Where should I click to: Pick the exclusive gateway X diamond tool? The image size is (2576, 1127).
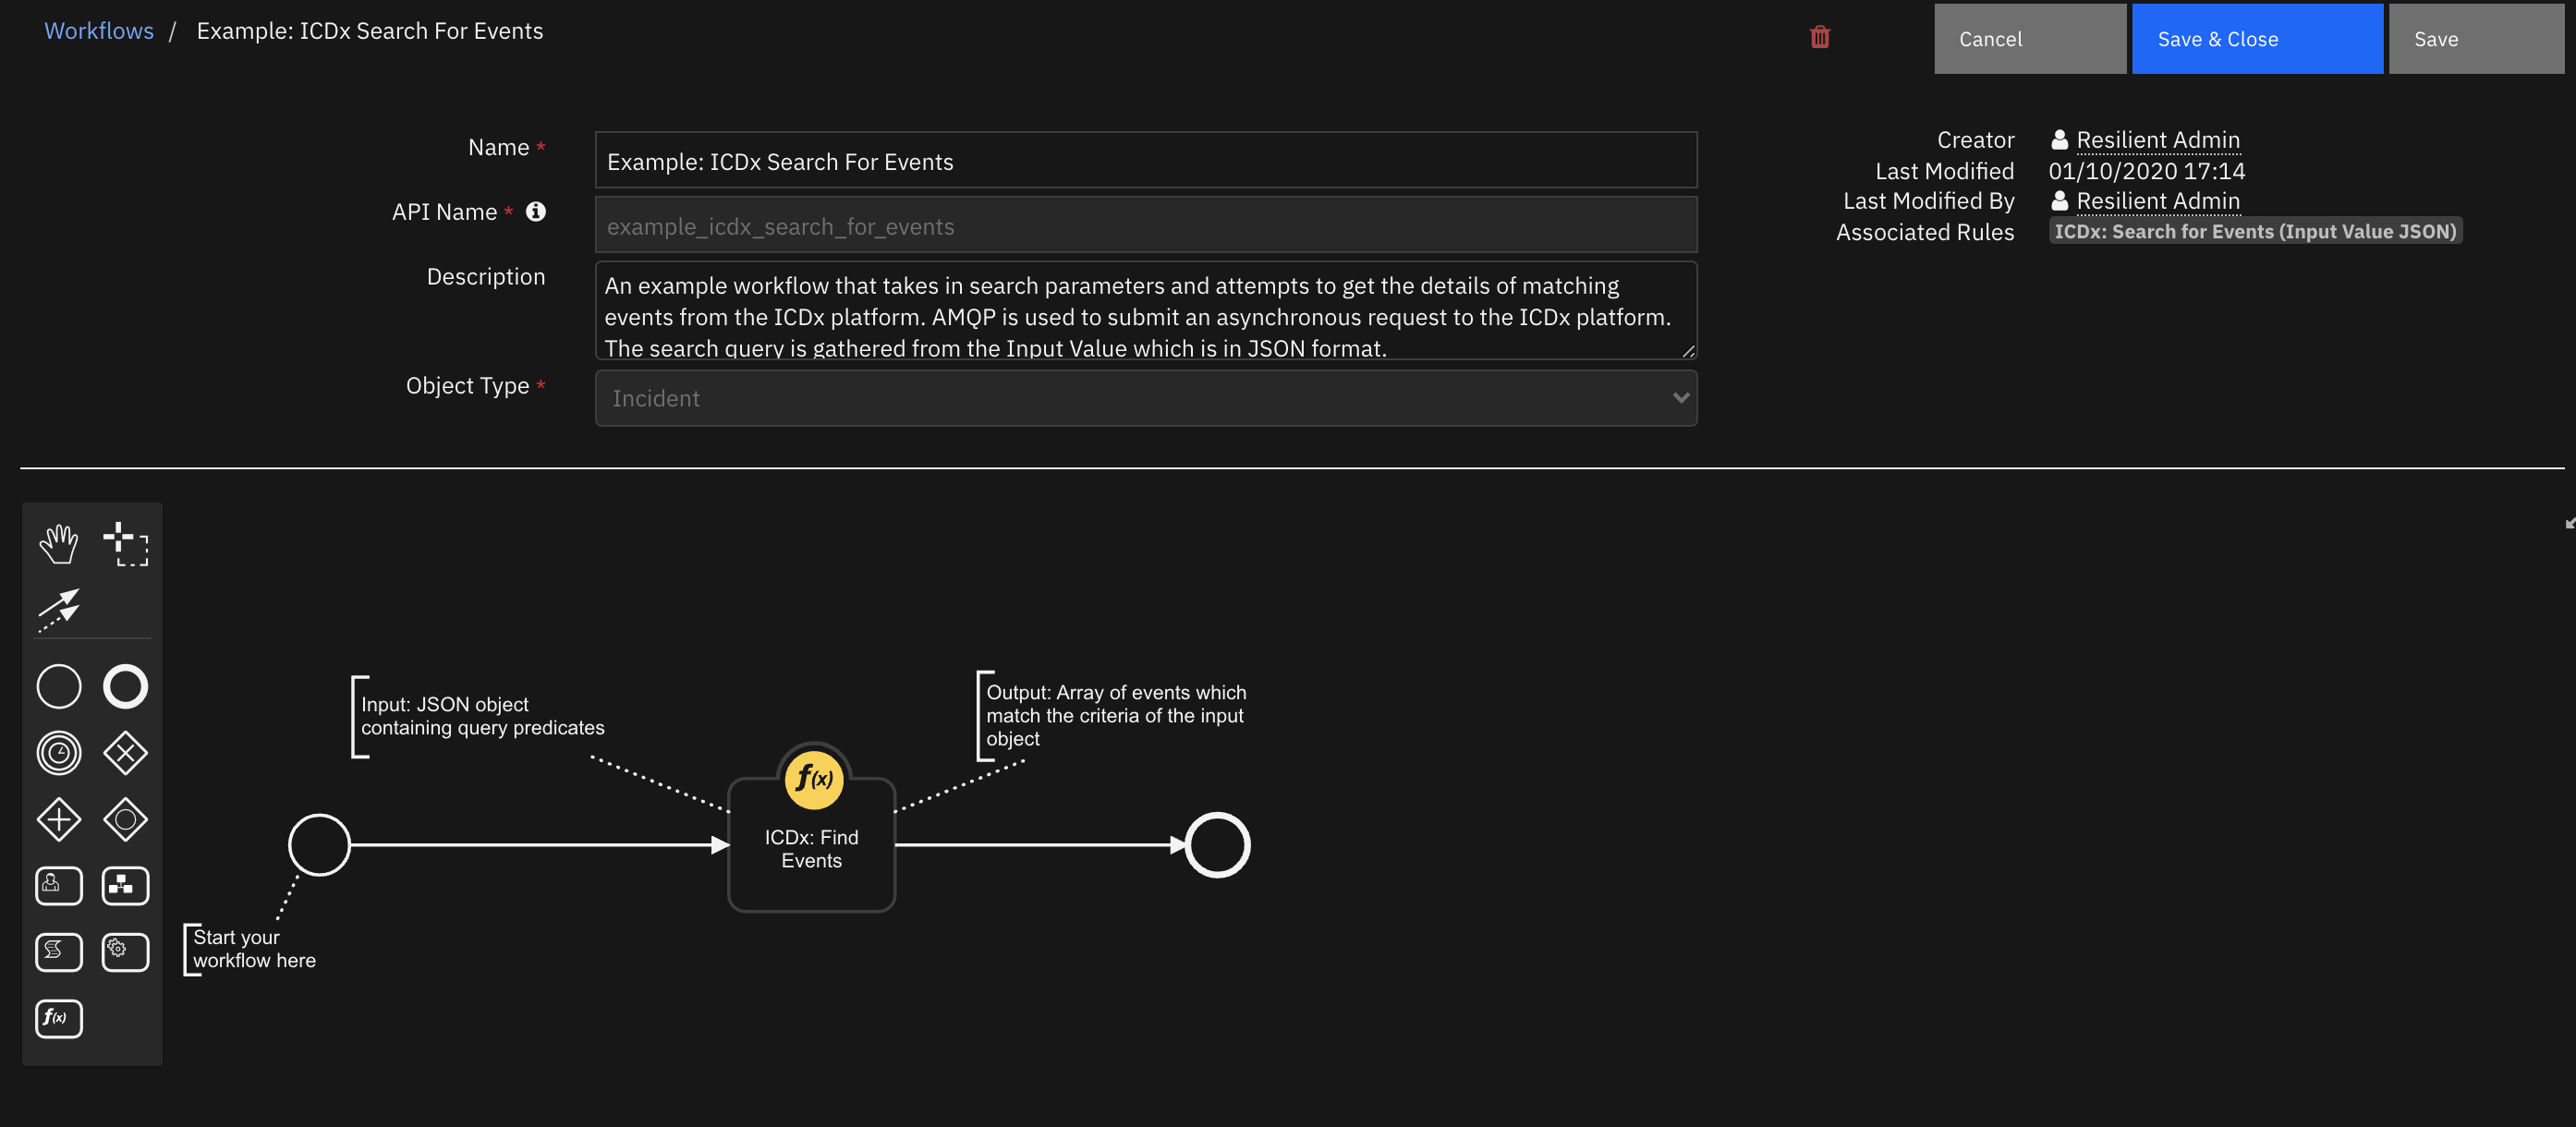pyautogui.click(x=125, y=753)
